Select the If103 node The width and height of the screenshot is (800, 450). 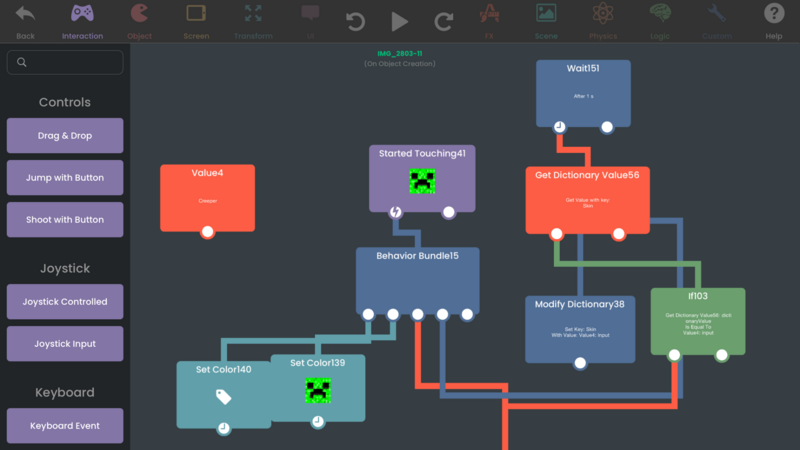click(698, 321)
